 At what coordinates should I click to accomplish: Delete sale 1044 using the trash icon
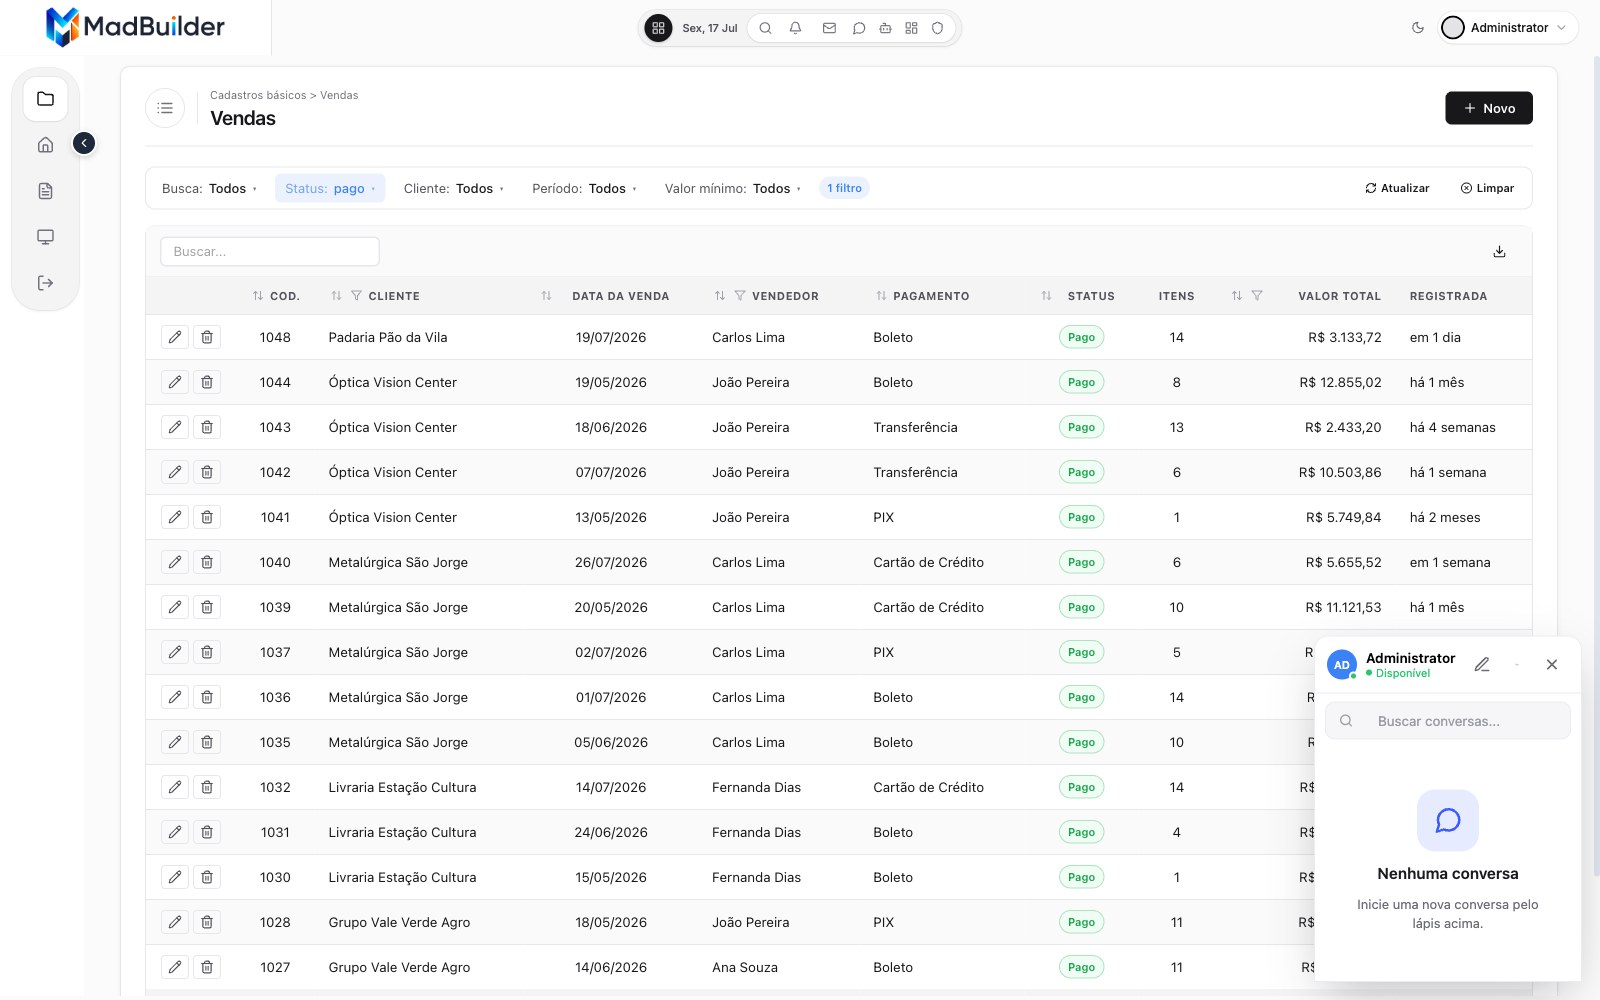(207, 382)
